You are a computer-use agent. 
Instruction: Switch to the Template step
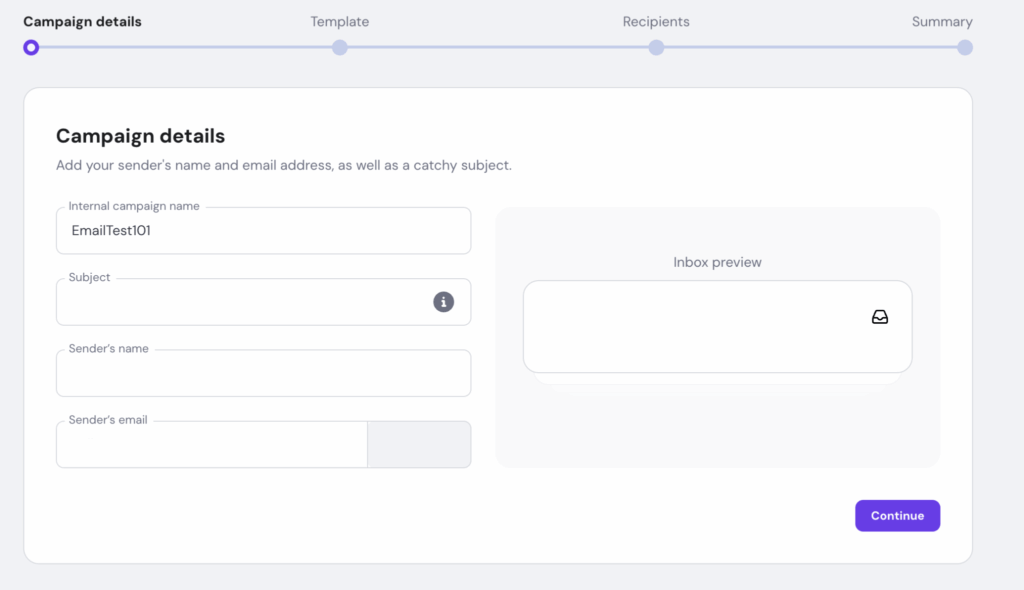click(x=339, y=21)
